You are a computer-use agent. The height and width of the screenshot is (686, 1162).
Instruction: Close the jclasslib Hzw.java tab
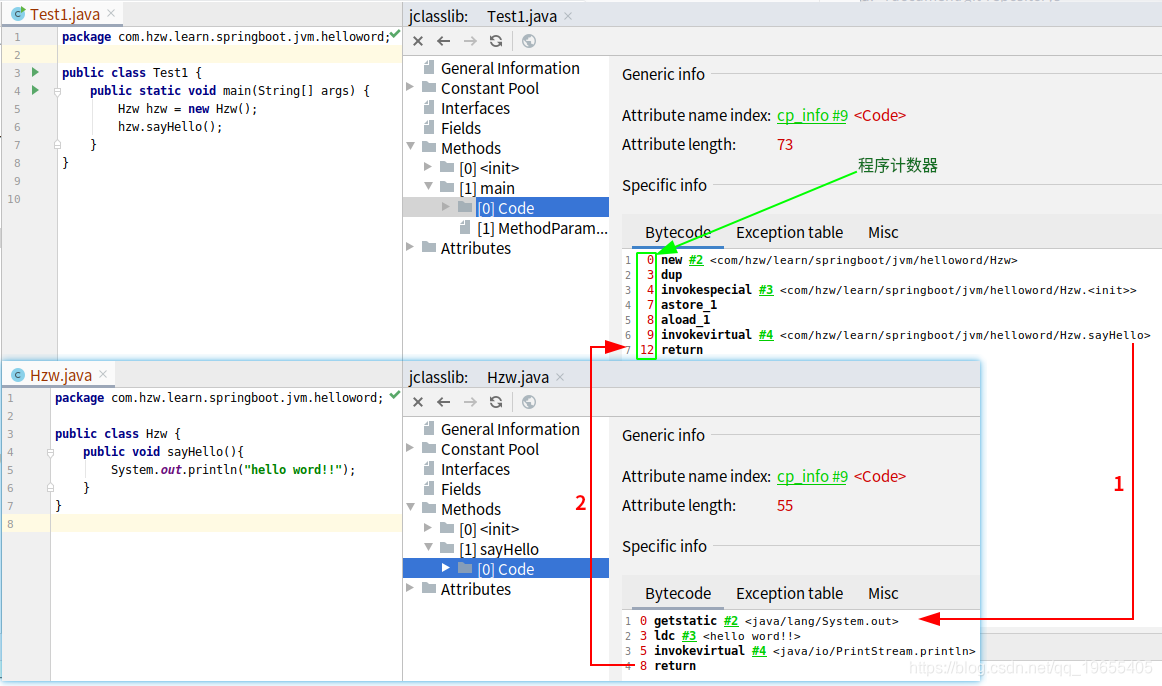coord(560,377)
